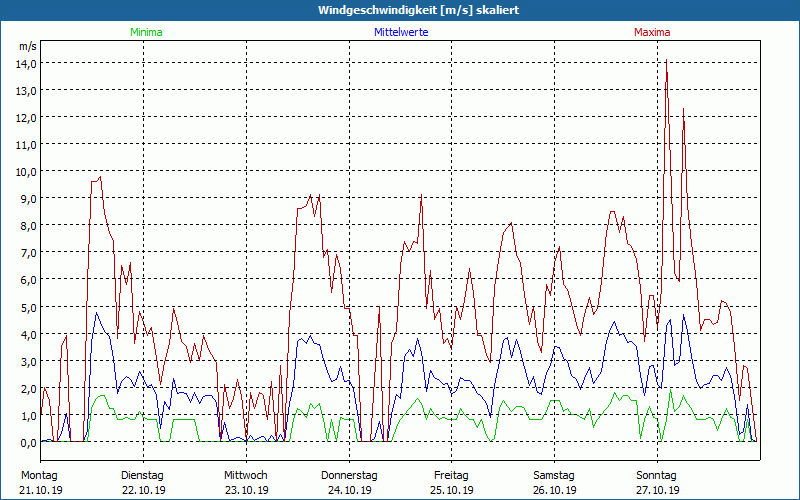
Task: Click the 2,0 y-axis value
Action: point(28,389)
